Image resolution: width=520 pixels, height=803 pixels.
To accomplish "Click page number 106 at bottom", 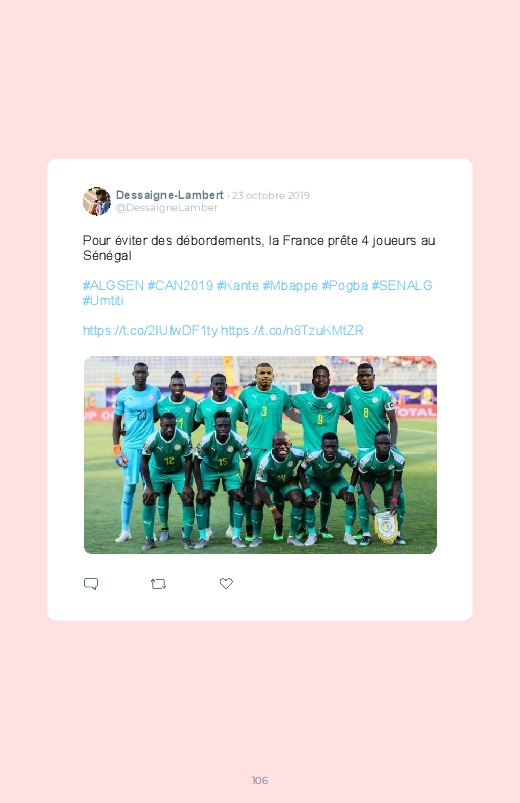I will 260,780.
